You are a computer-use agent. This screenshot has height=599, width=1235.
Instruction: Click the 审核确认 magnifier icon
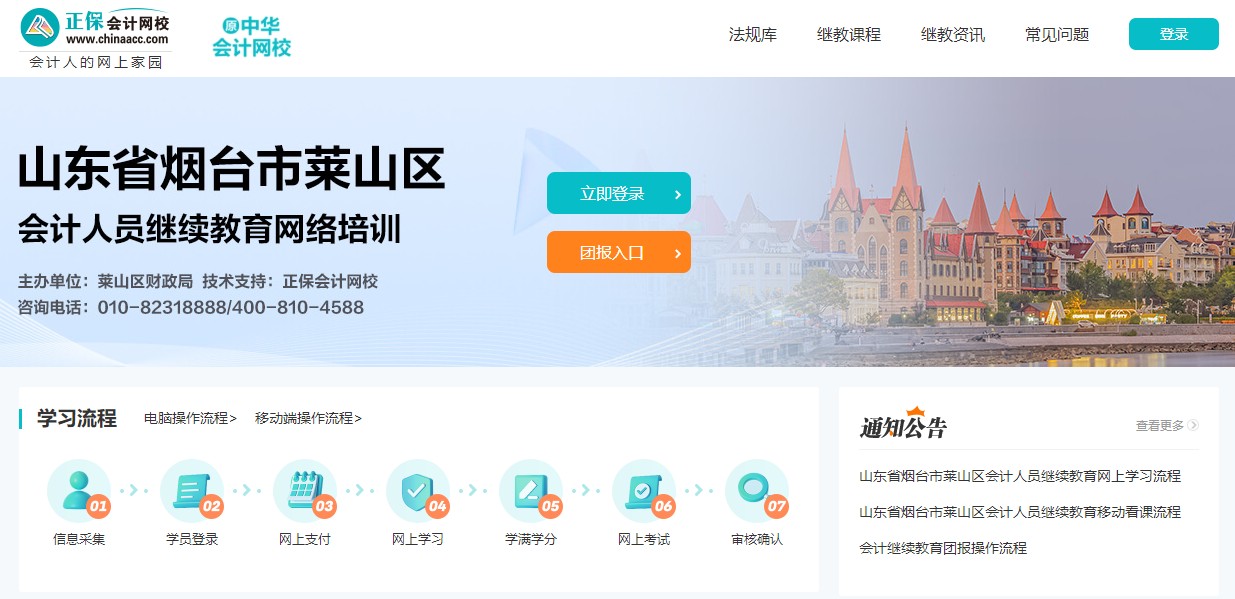click(x=756, y=491)
